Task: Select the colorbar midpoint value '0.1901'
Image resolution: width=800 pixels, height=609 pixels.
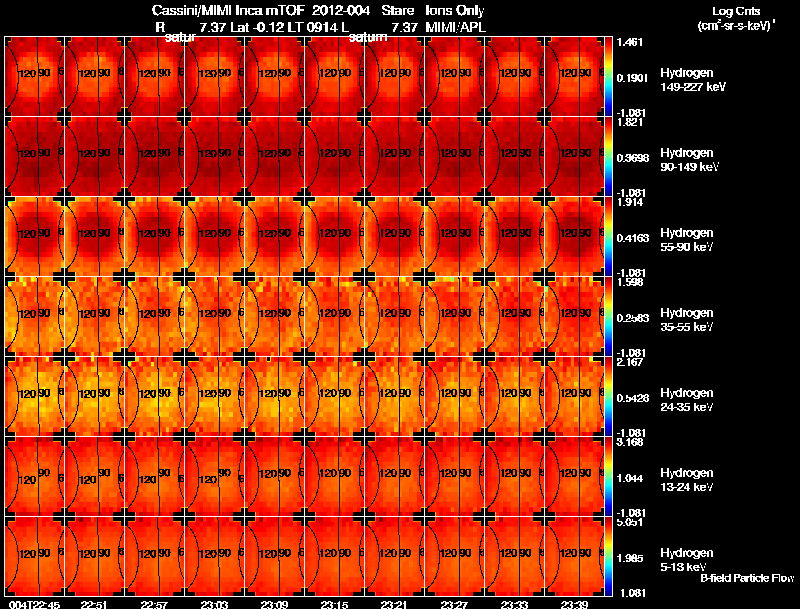Action: pyautogui.click(x=632, y=78)
